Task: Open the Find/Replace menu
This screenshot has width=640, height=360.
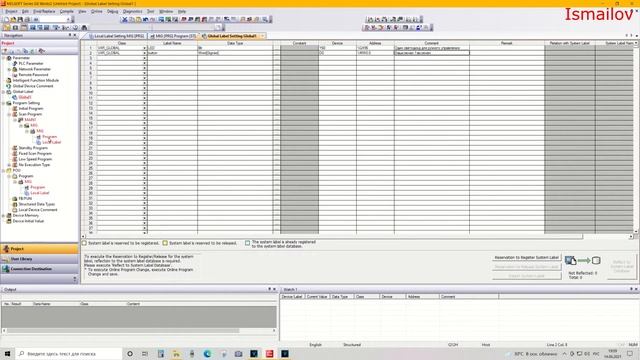Action: (44, 11)
